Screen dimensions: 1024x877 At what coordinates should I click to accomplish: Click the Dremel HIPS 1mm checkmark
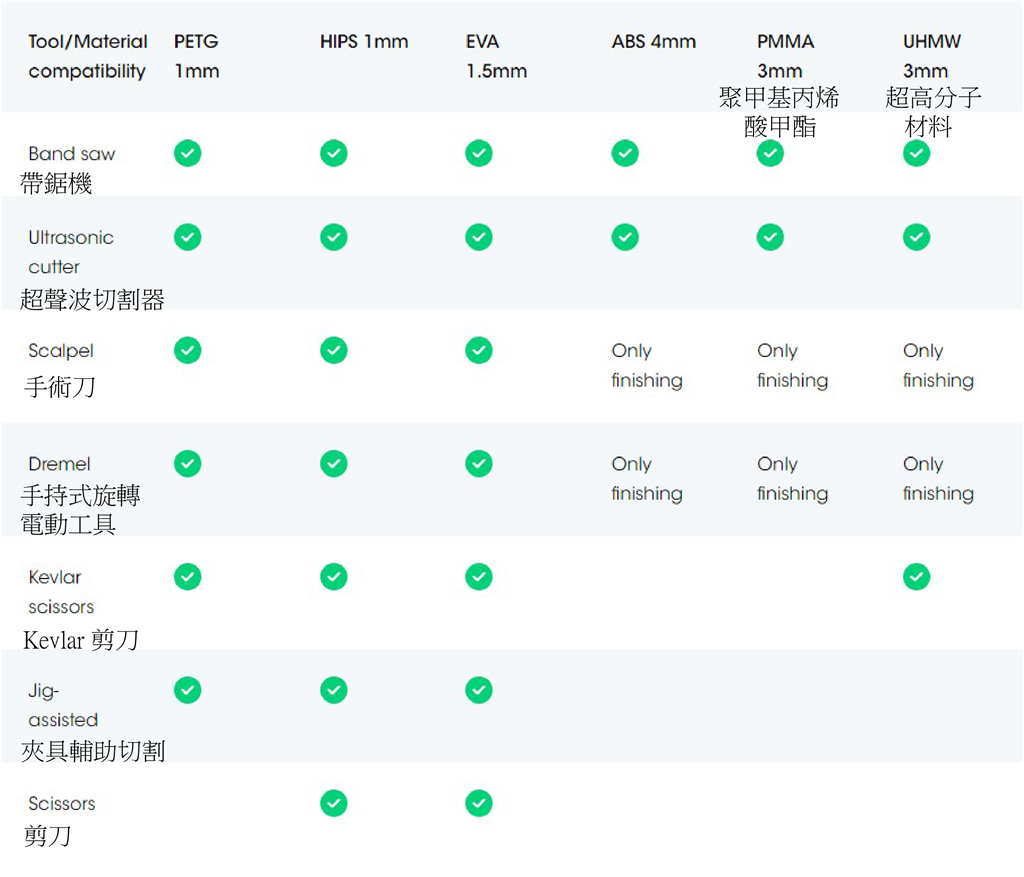pyautogui.click(x=333, y=464)
